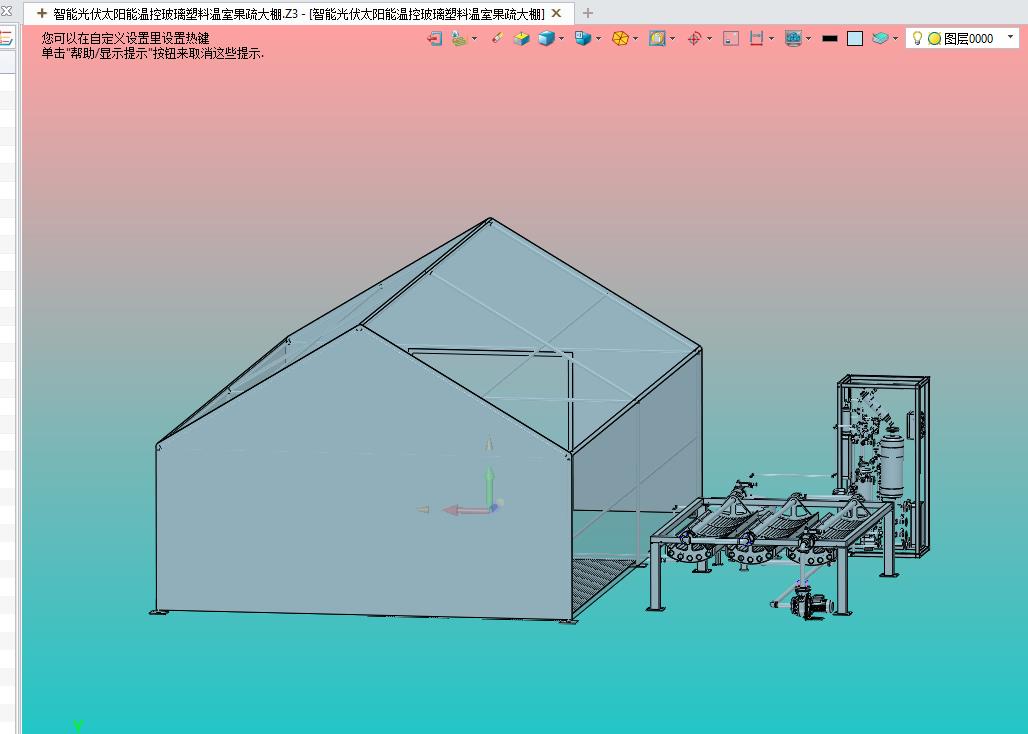The height and width of the screenshot is (734, 1028).
Task: Expand the shaded cube display mode dropdown
Action: click(x=561, y=39)
